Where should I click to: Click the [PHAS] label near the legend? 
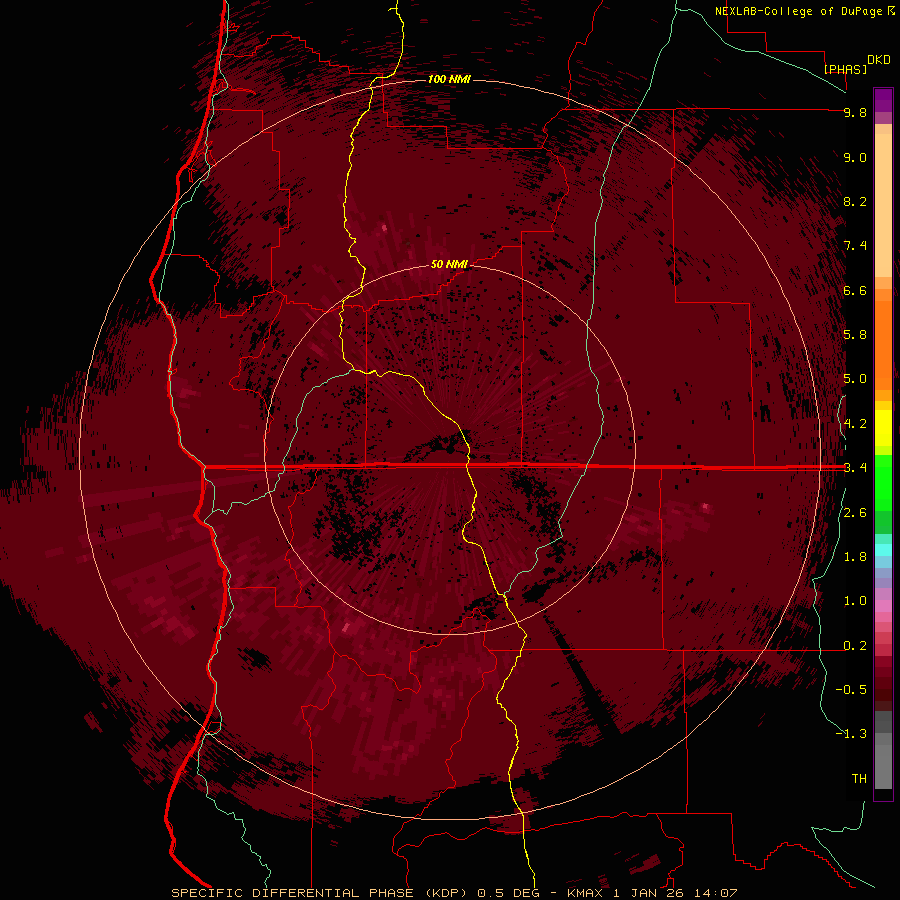click(x=845, y=69)
